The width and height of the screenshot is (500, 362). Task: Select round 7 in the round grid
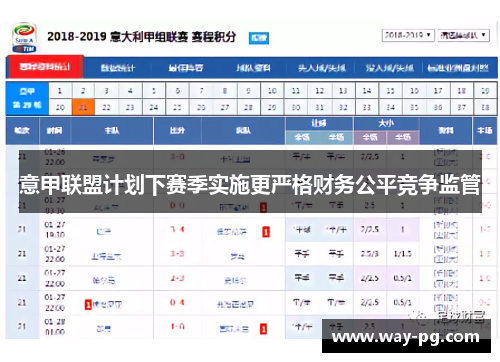coord(201,91)
